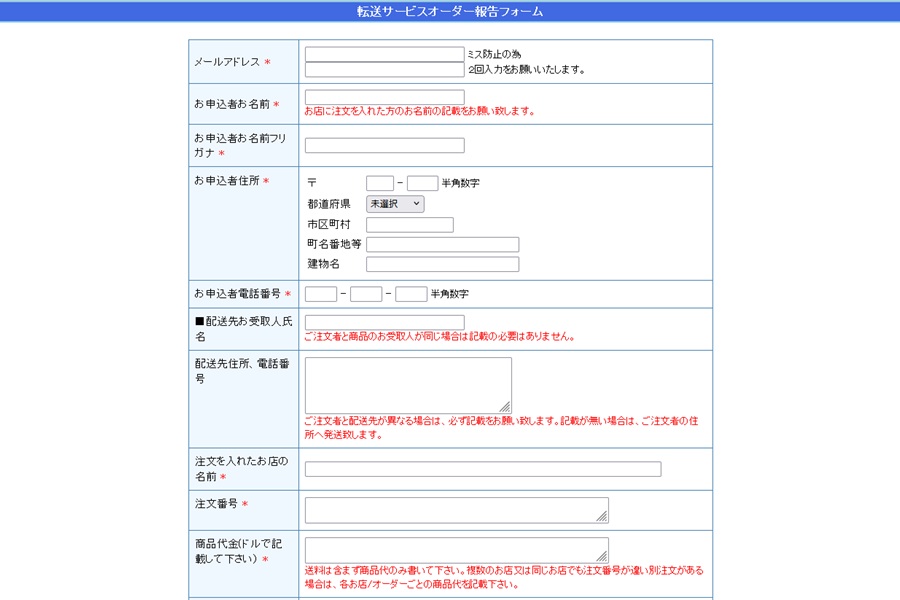This screenshot has height=600, width=900.
Task: Click the 注文を入れたお店の名前 field
Action: [x=482, y=469]
